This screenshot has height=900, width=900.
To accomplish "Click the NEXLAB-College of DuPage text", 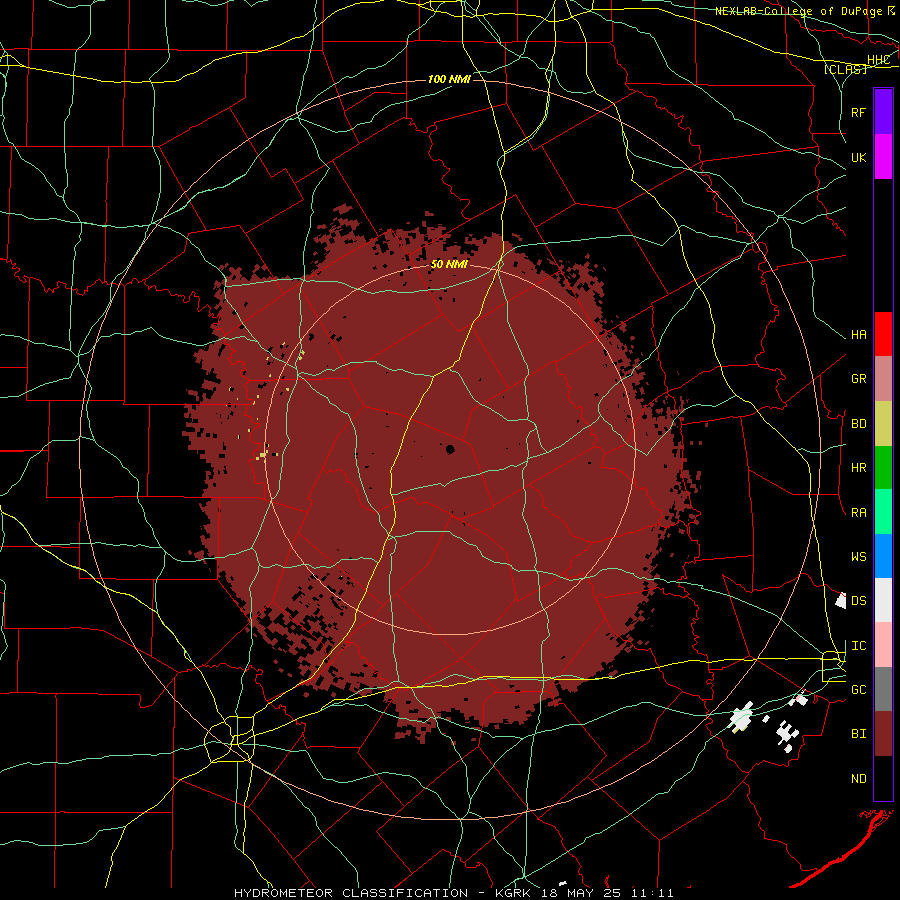I will point(798,11).
